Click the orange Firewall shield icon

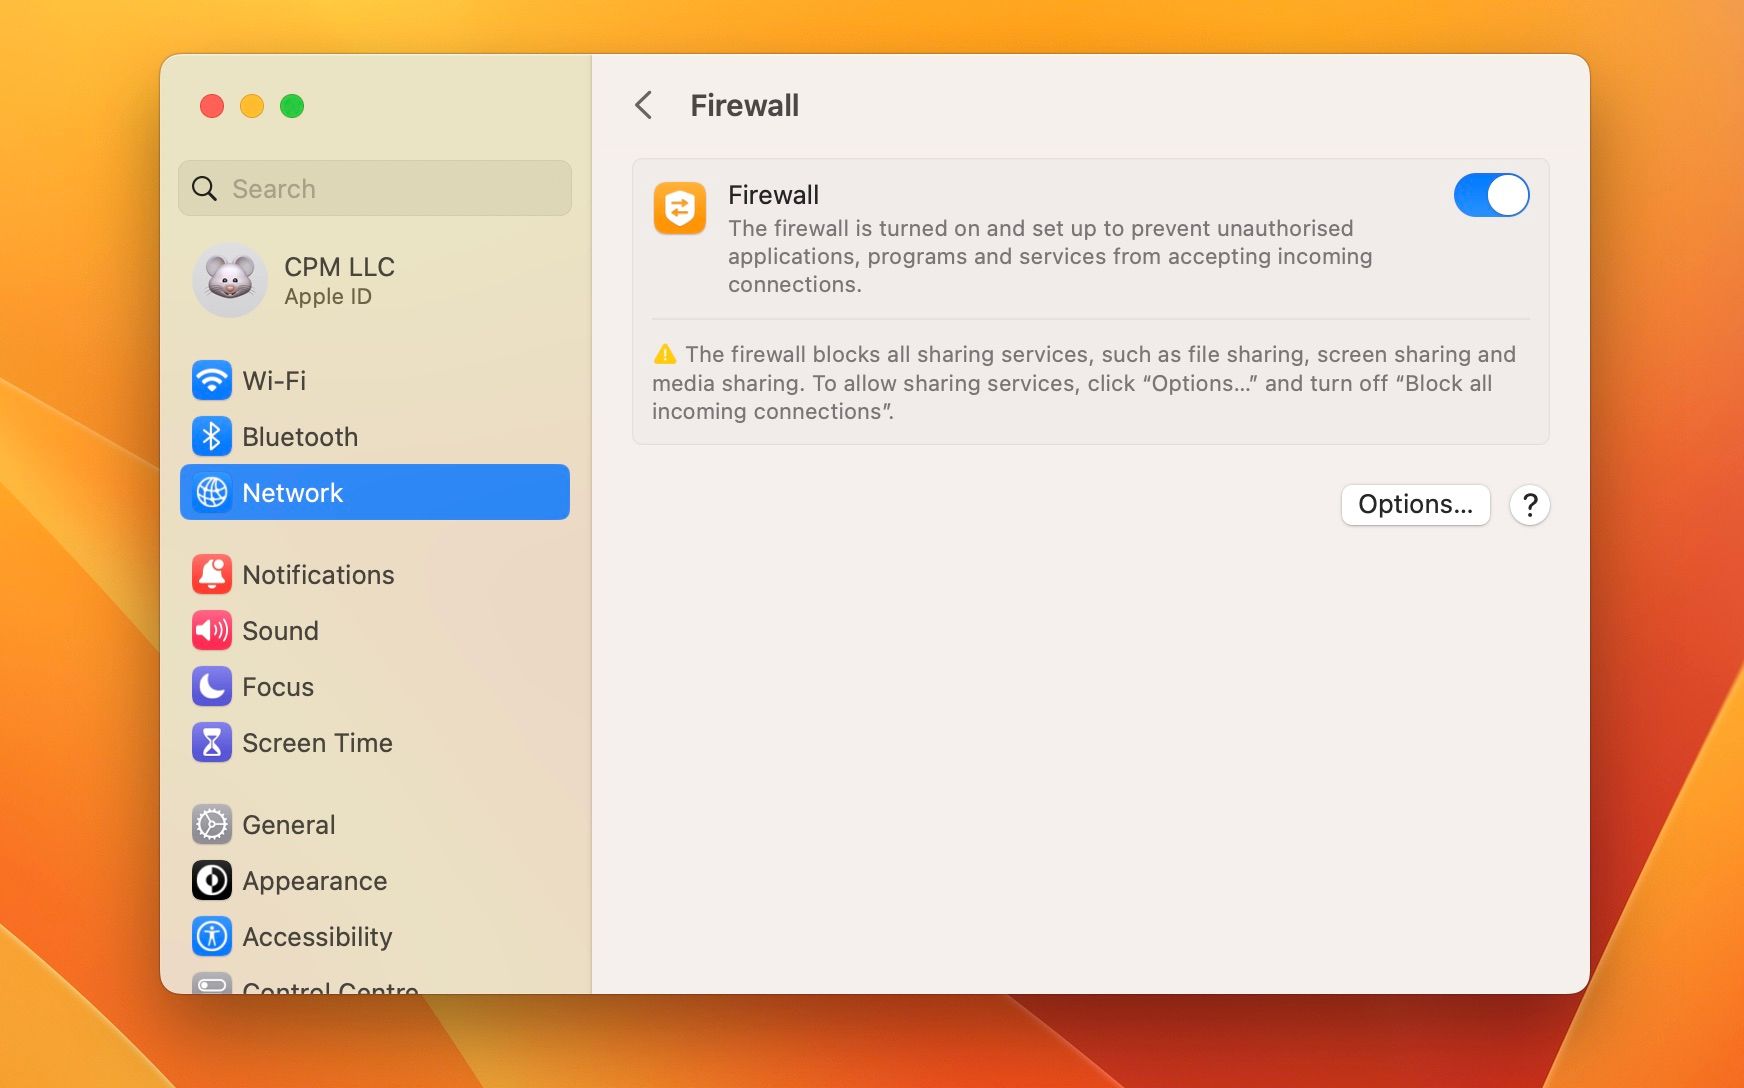[x=680, y=208]
